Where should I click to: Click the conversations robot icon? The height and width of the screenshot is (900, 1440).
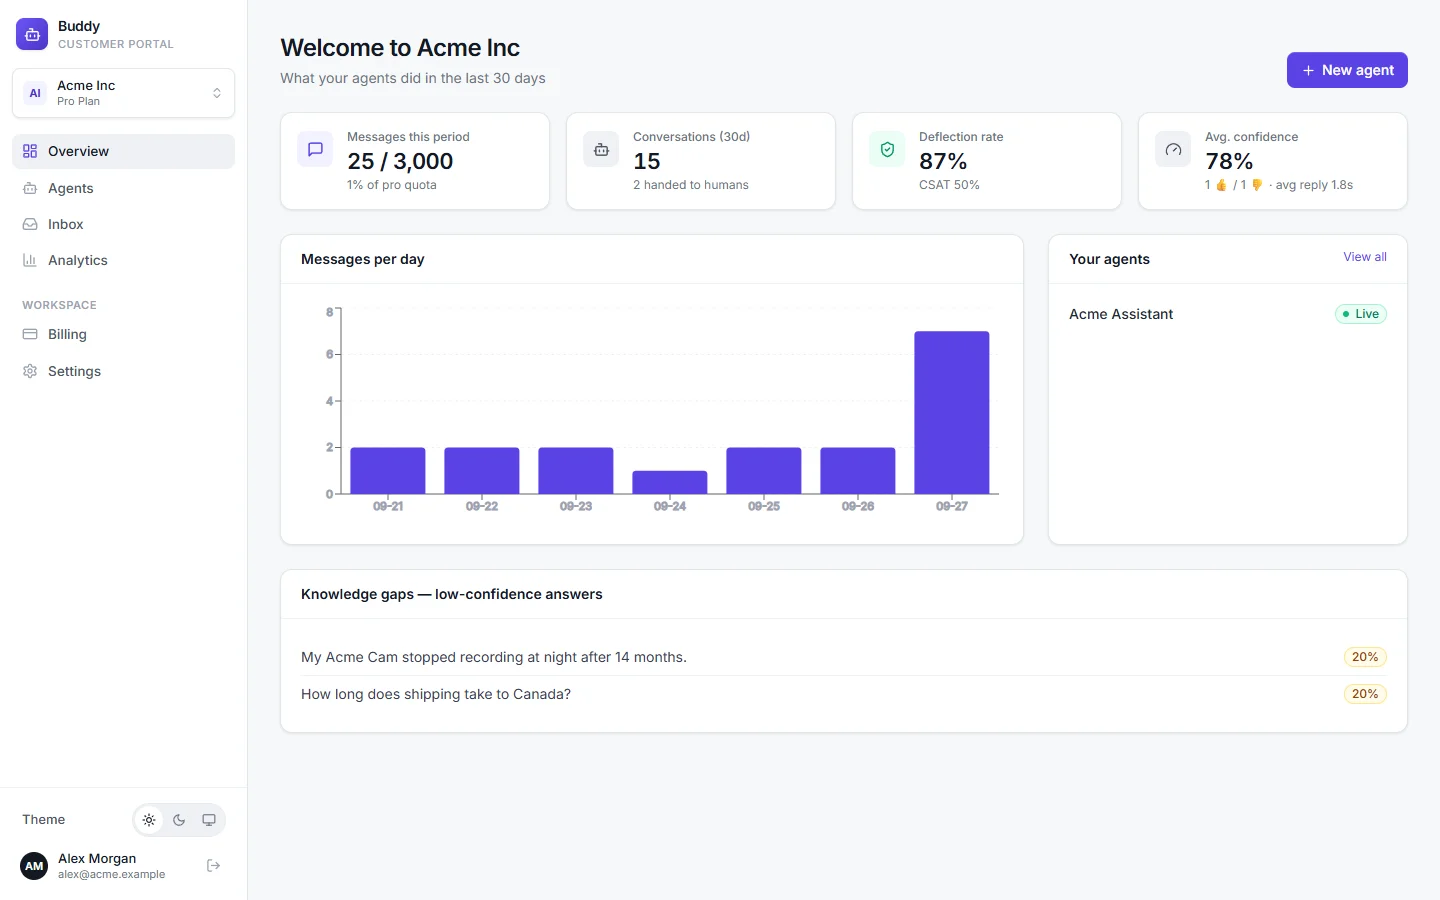601,149
